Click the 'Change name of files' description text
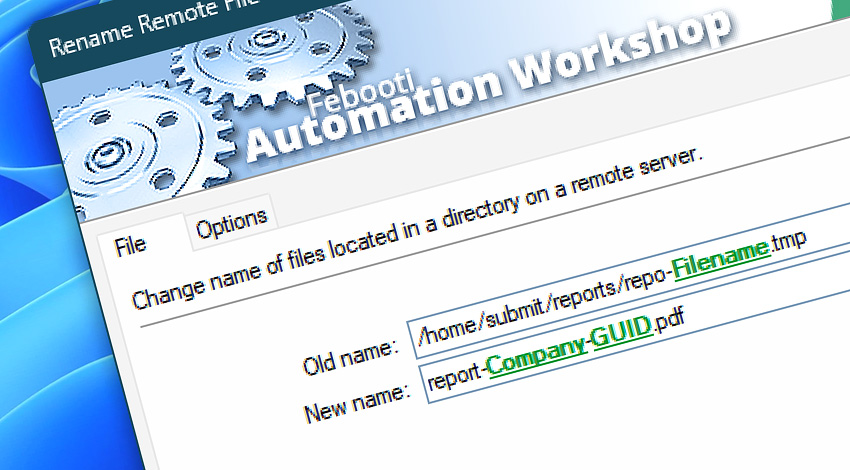The height and width of the screenshot is (470, 850). (417, 228)
